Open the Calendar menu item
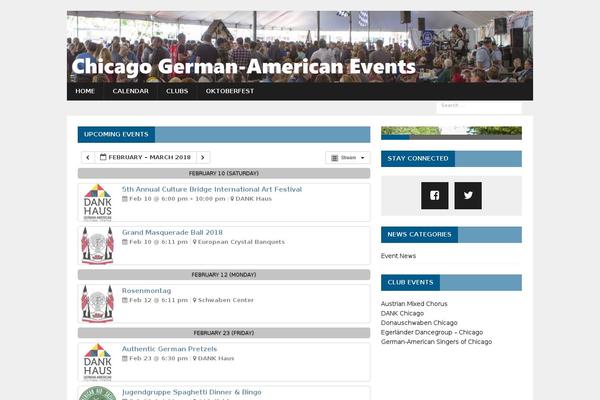 click(x=130, y=91)
